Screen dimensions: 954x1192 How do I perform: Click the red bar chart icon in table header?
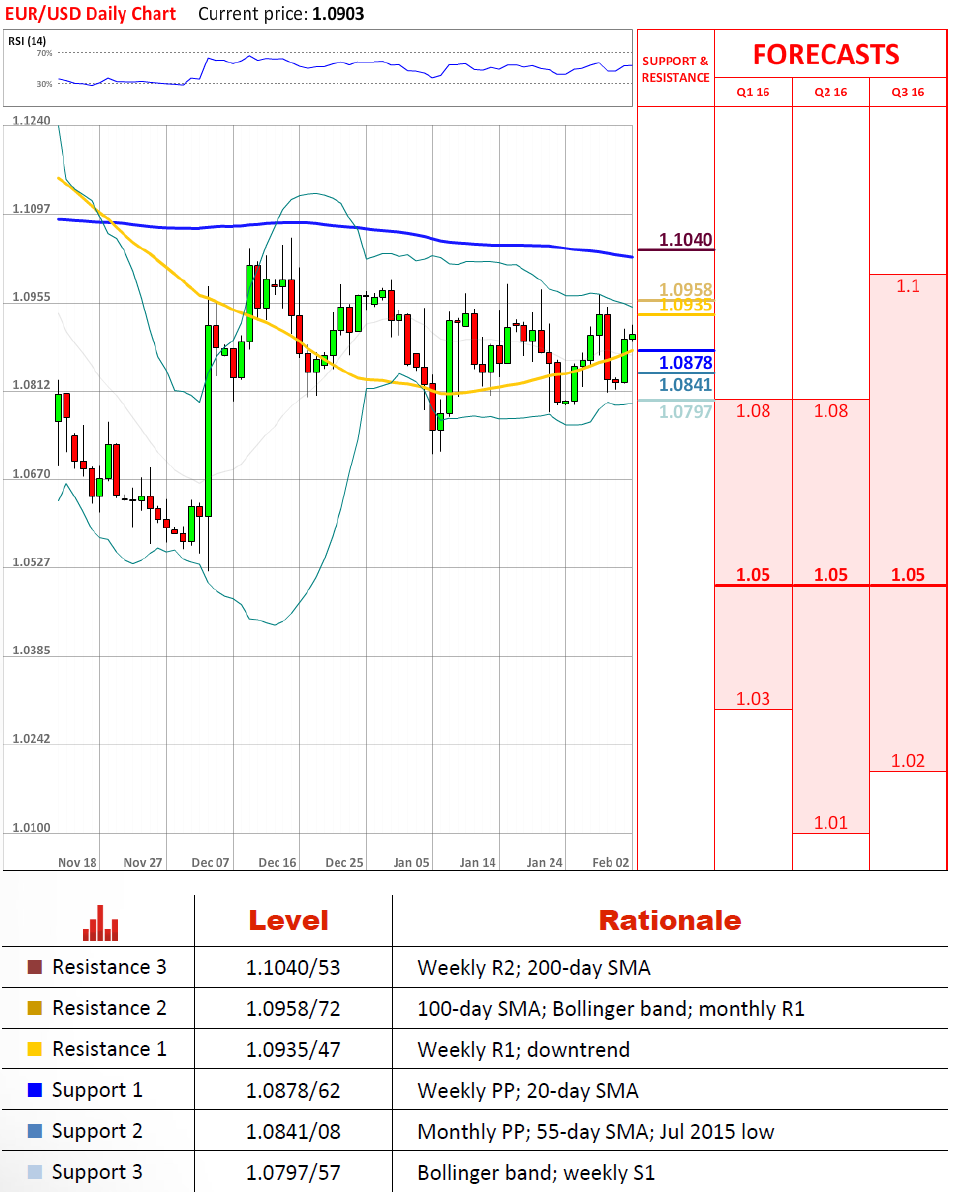[100, 922]
